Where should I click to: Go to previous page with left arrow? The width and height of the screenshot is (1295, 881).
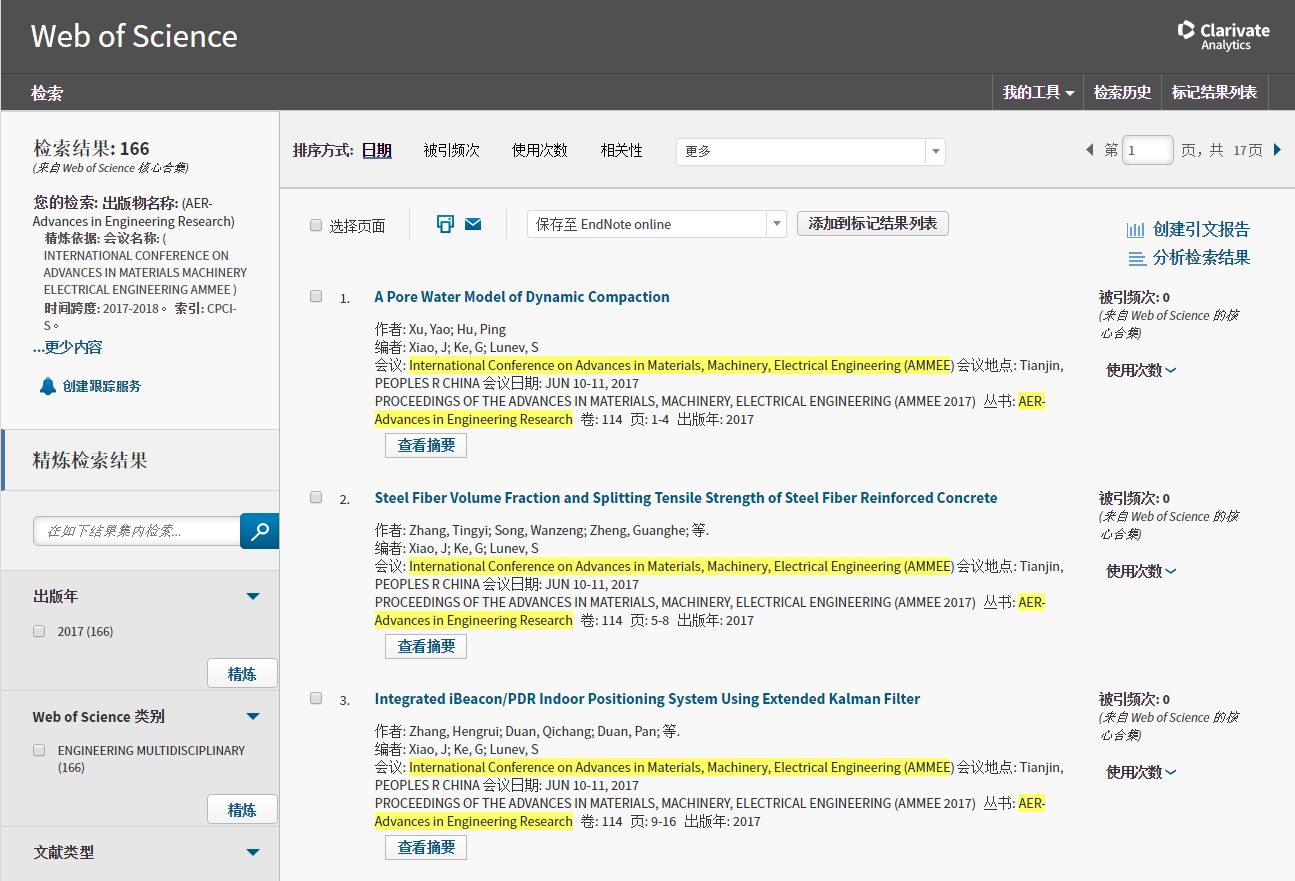[x=1090, y=150]
